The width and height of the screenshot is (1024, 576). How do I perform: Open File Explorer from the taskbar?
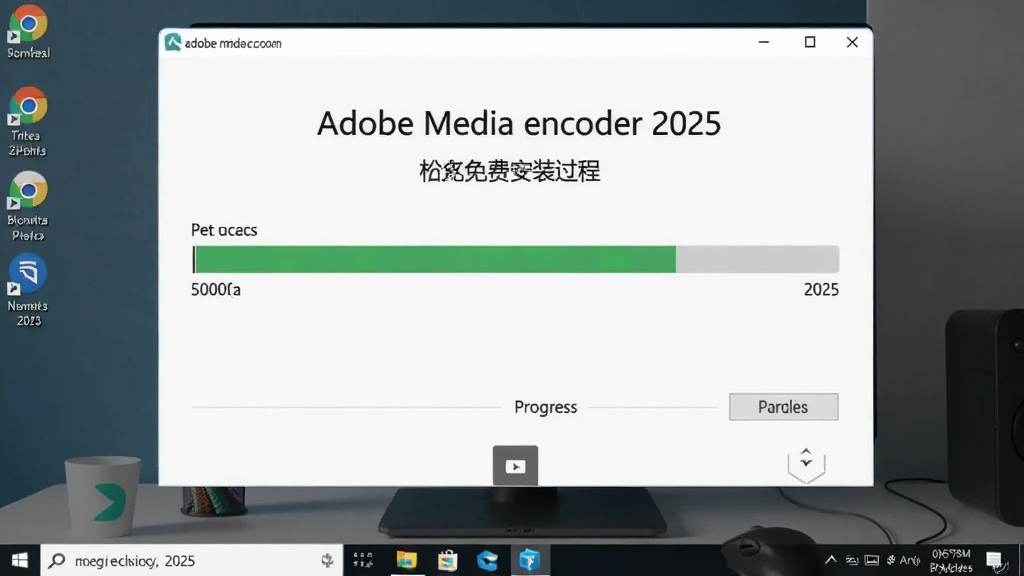point(406,560)
